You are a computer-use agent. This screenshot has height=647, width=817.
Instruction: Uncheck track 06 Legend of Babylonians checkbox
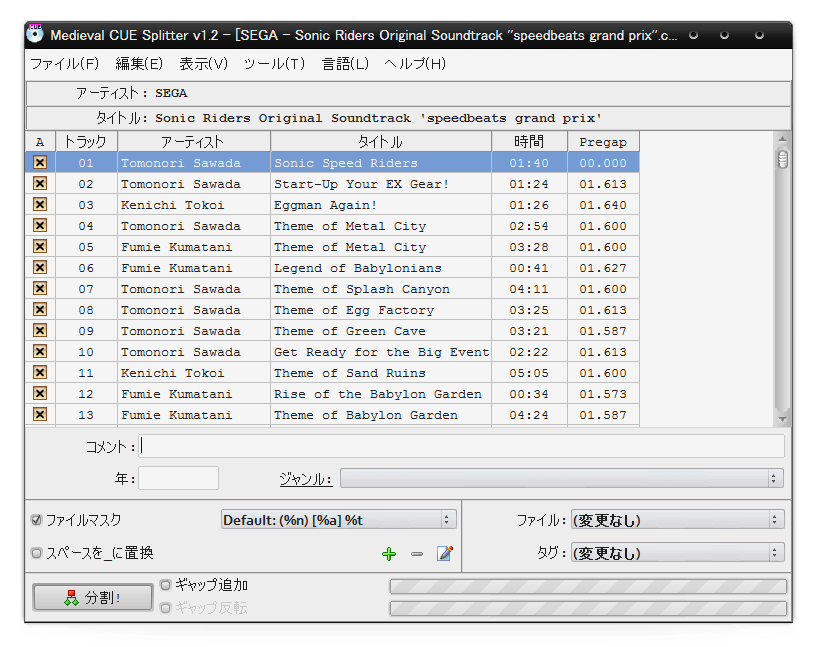(x=40, y=267)
